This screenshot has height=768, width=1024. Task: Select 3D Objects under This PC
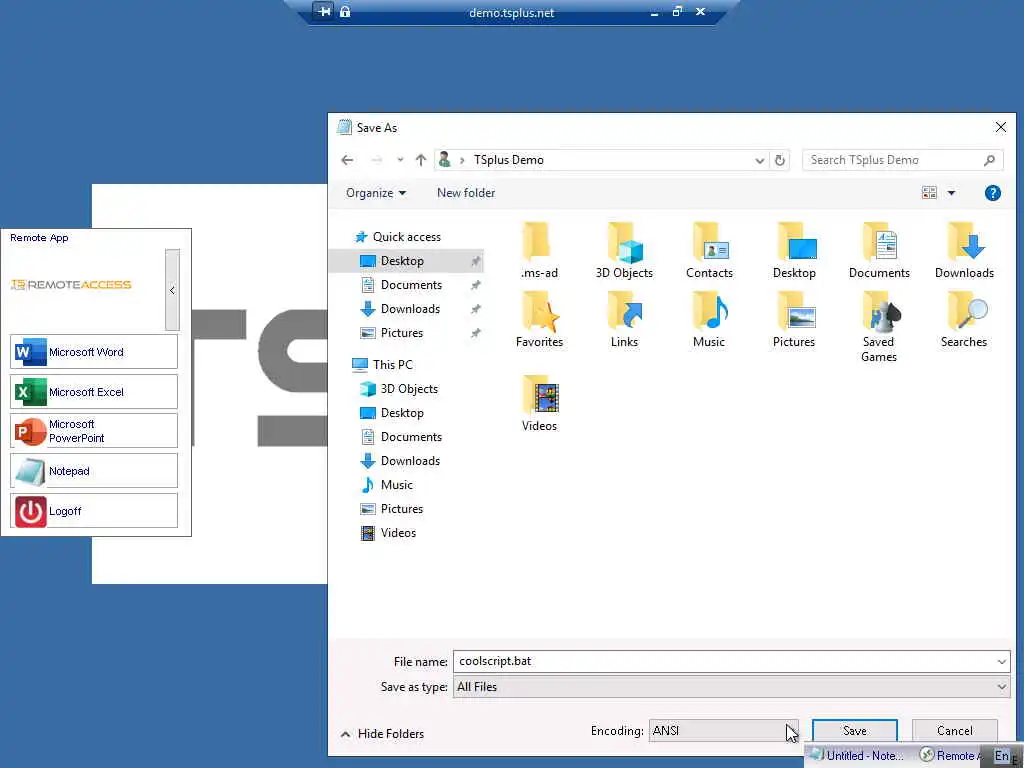(409, 389)
